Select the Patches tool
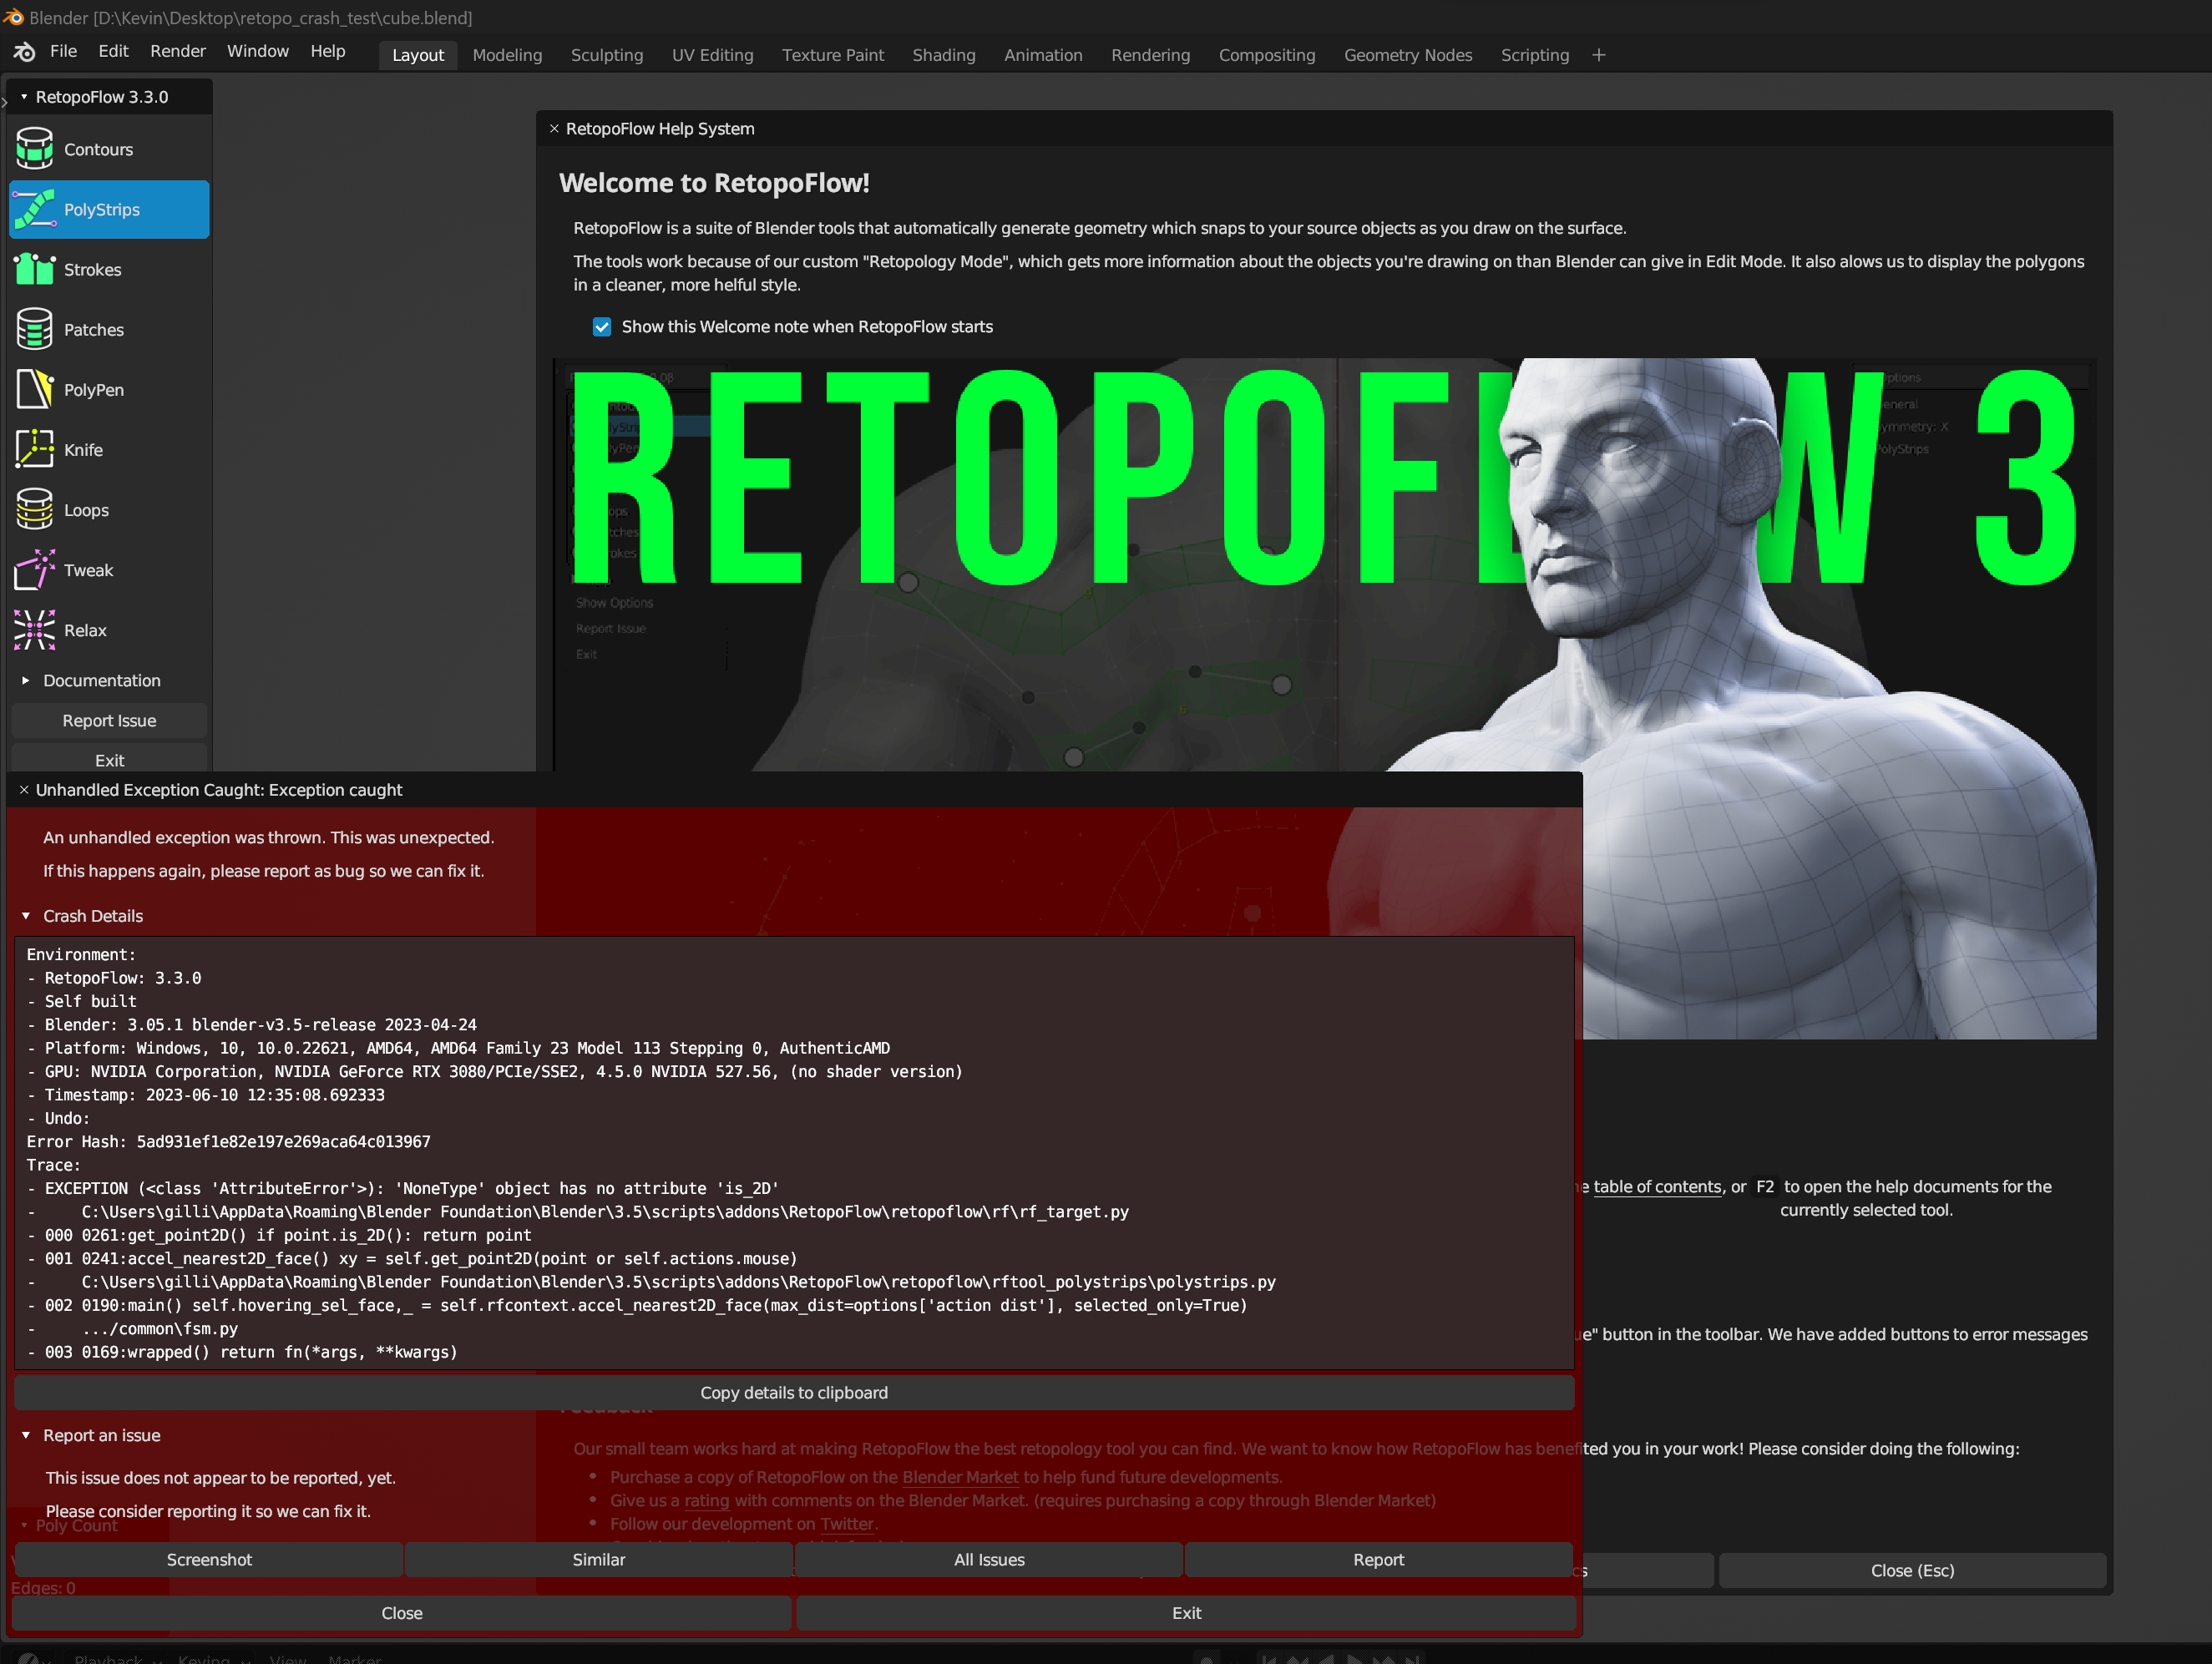 pyautogui.click(x=94, y=329)
